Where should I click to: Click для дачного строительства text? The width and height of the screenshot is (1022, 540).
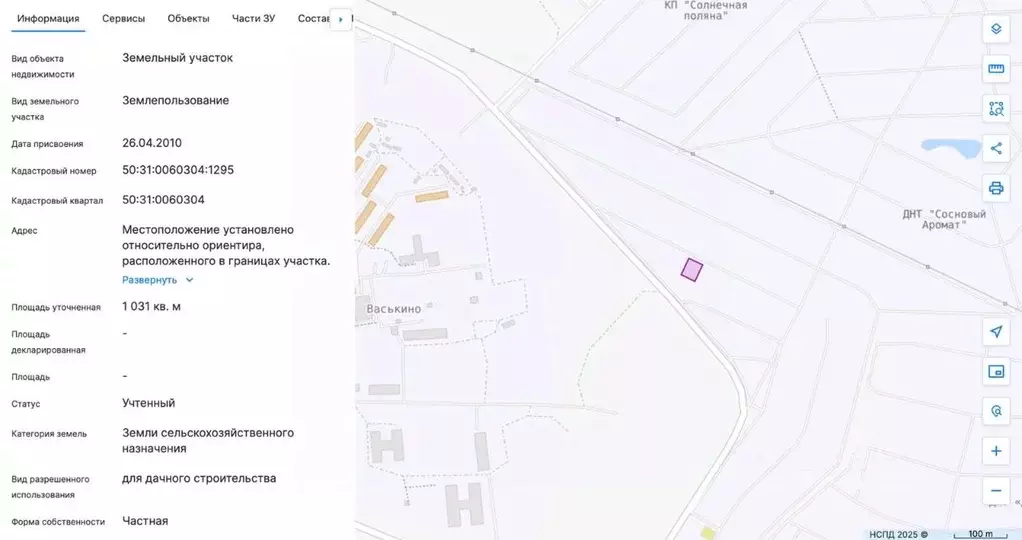pyautogui.click(x=199, y=478)
